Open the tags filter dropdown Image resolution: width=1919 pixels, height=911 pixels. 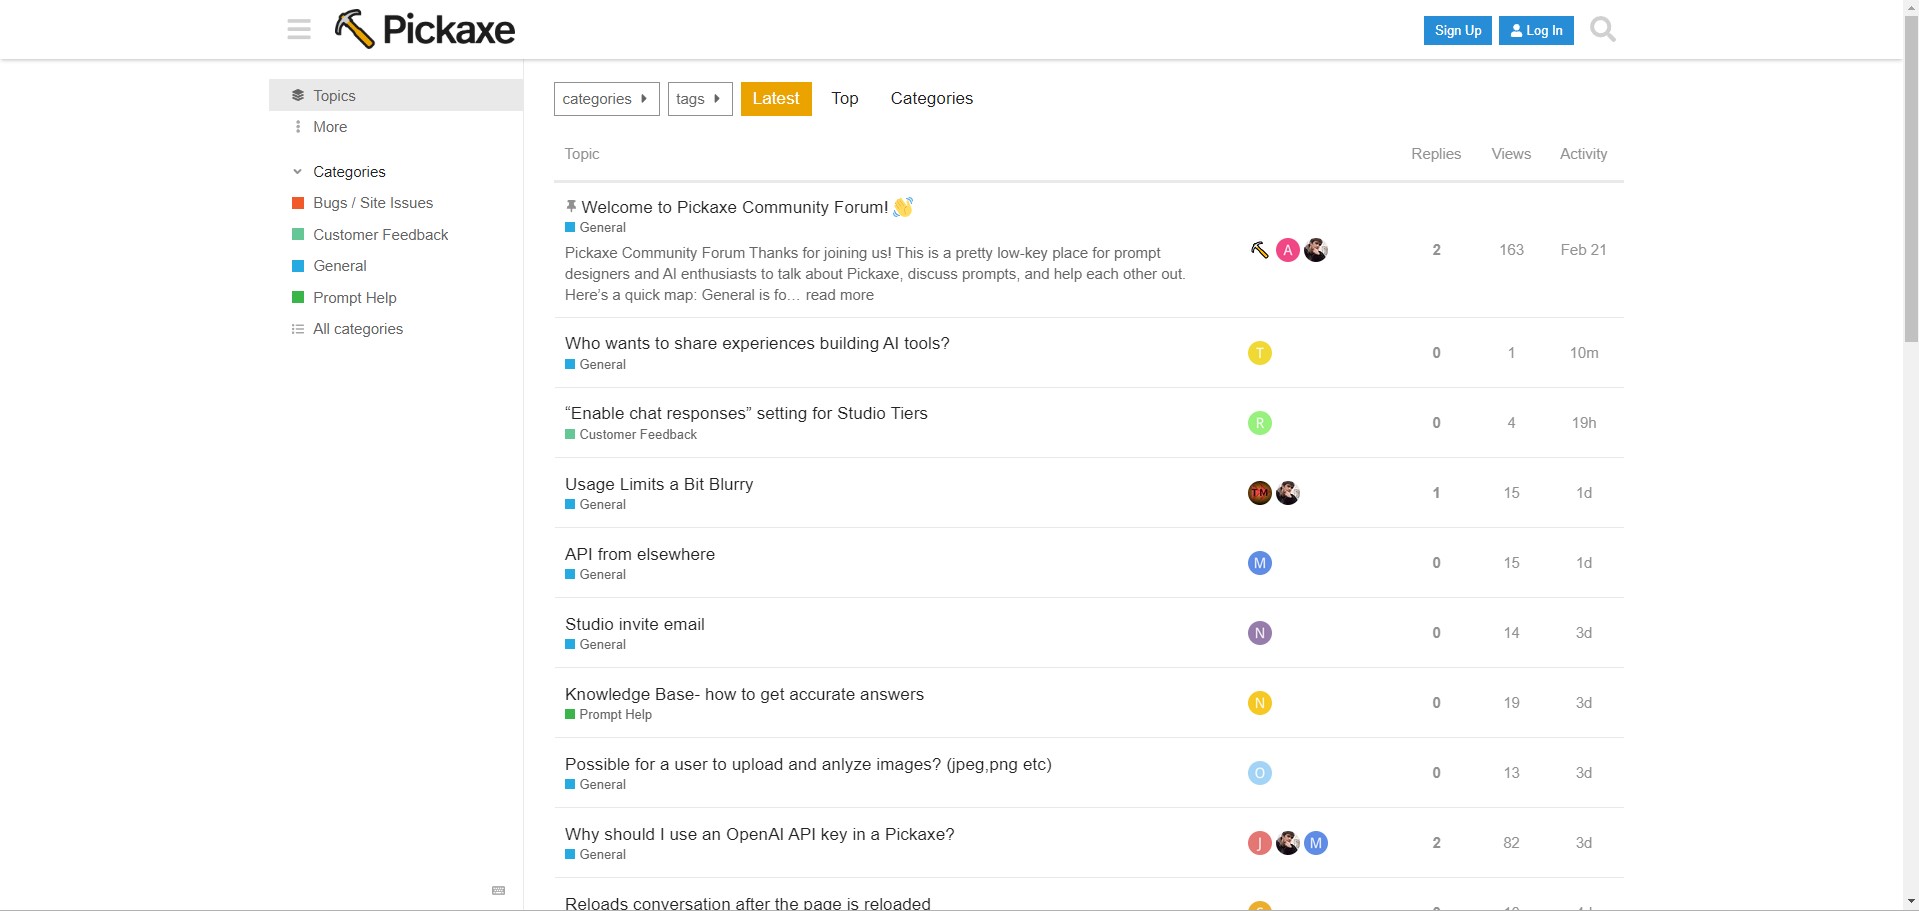(700, 99)
